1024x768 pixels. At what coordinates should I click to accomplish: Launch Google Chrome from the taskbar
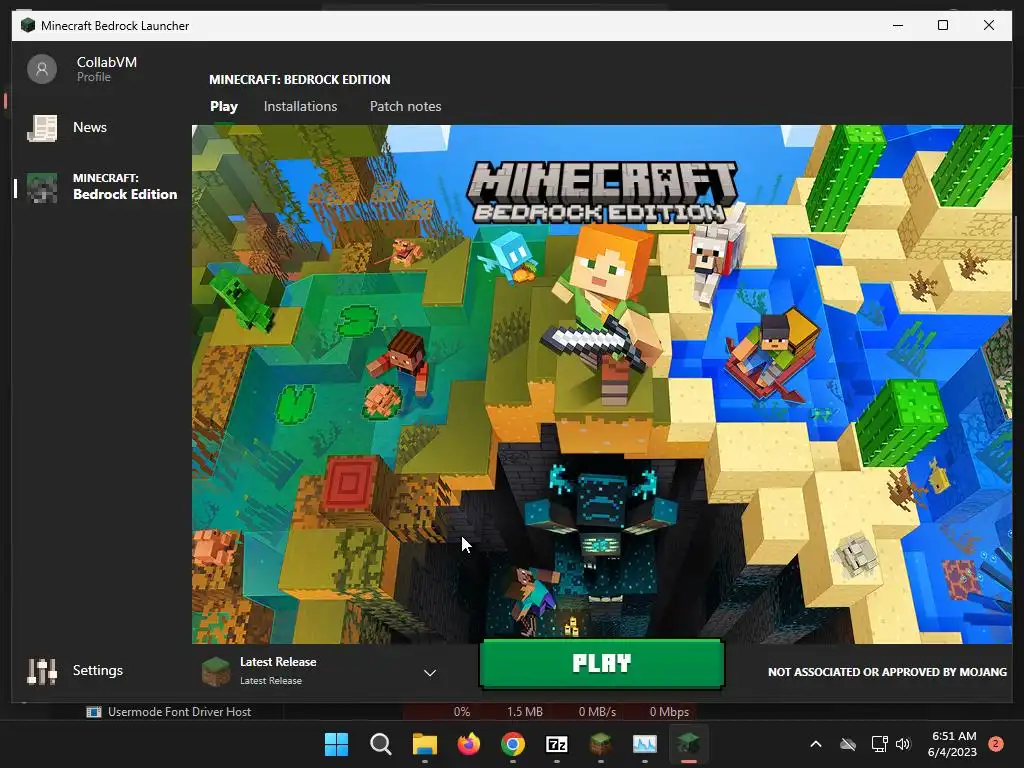513,744
